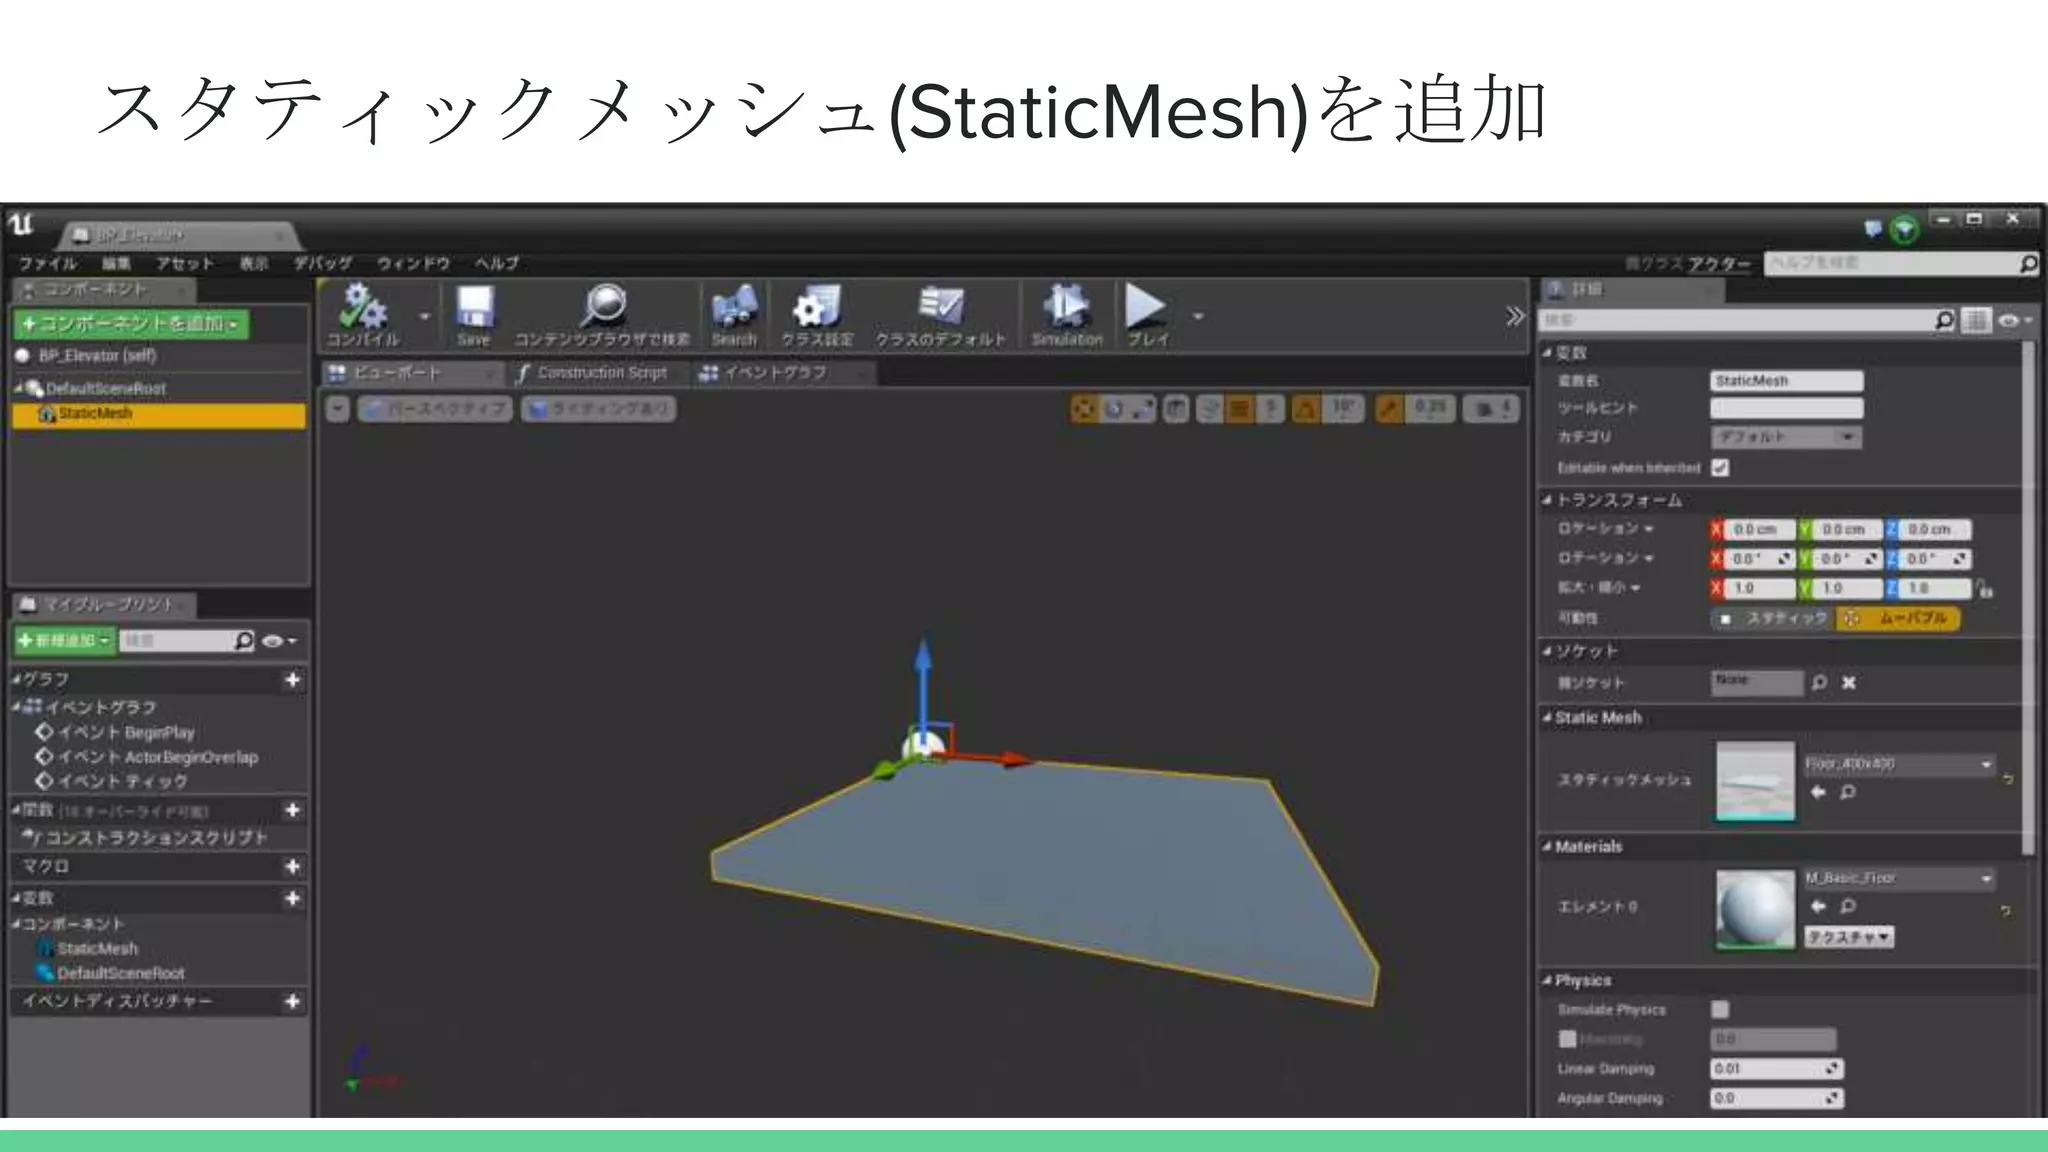Click the surface snapping icon
Image resolution: width=2048 pixels, height=1152 pixels.
coord(1209,409)
